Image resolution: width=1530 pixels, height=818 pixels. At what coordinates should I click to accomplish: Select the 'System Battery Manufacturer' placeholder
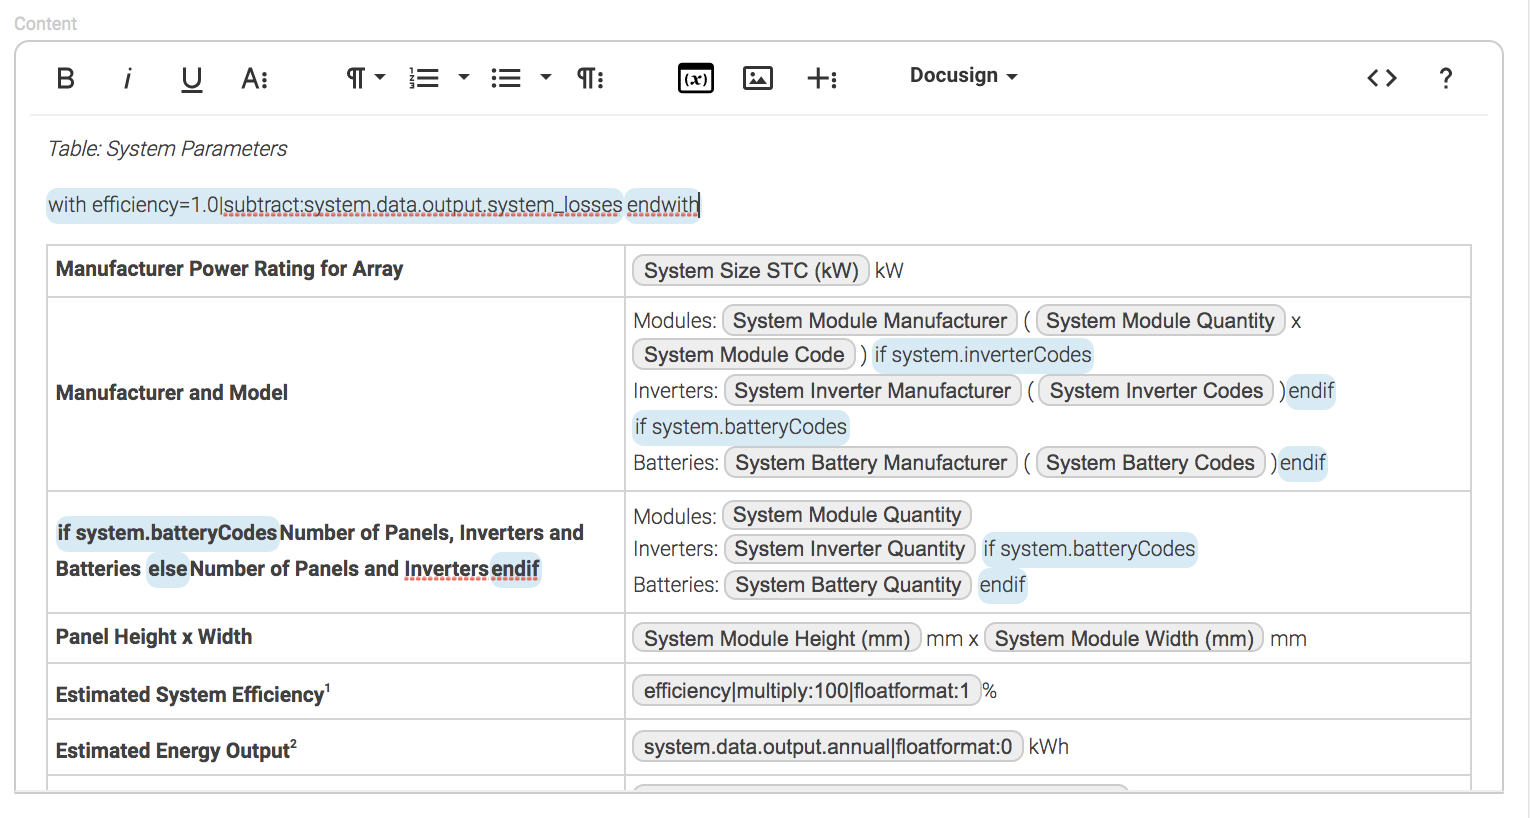[871, 463]
